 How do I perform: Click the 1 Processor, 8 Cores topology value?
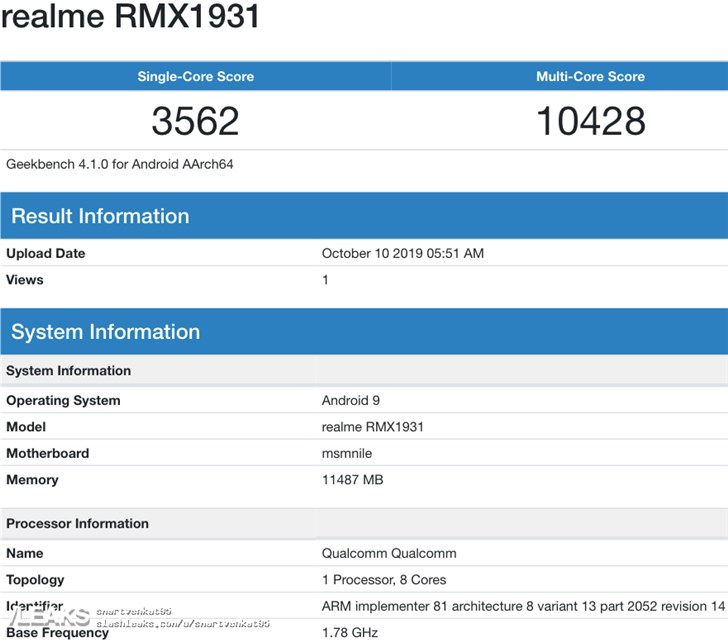(384, 580)
